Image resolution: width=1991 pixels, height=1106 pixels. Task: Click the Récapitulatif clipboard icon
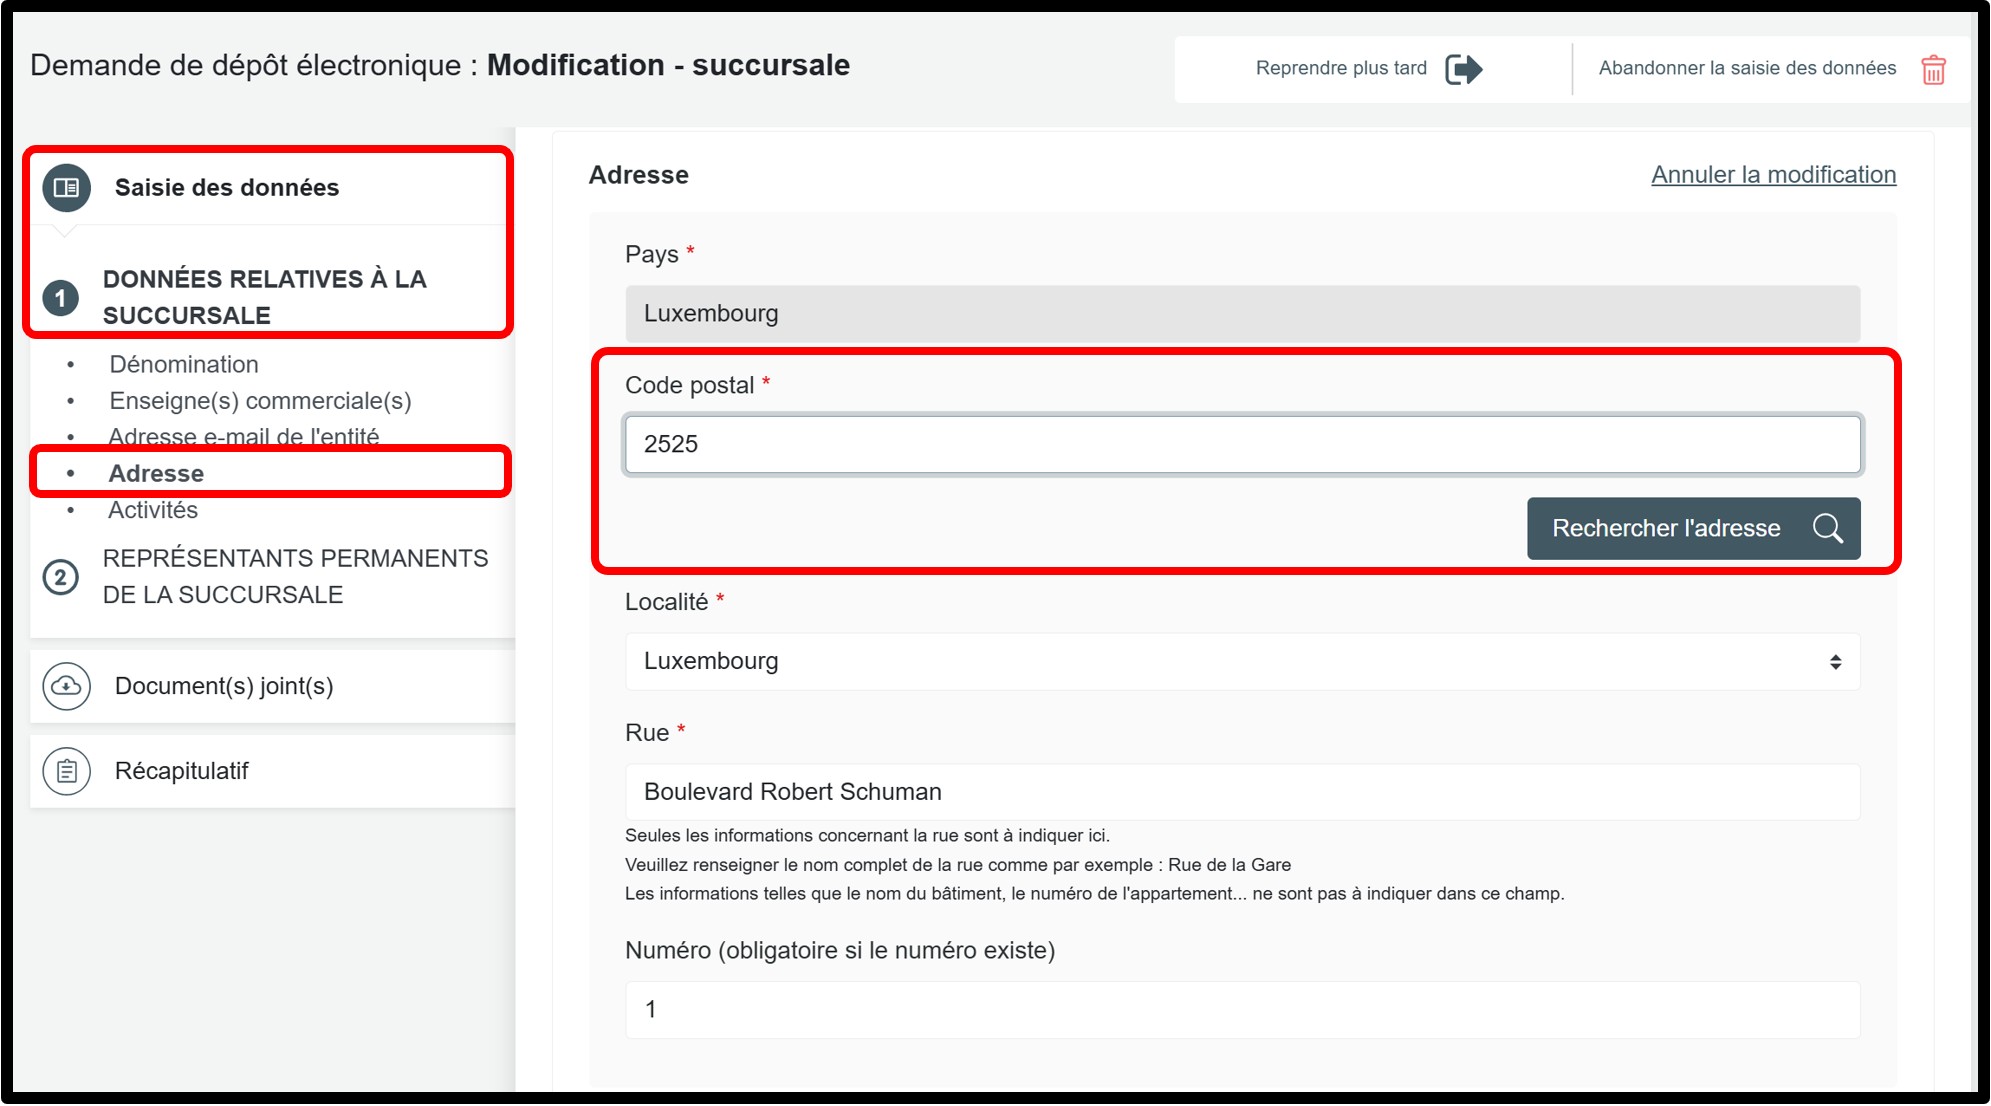tap(66, 772)
